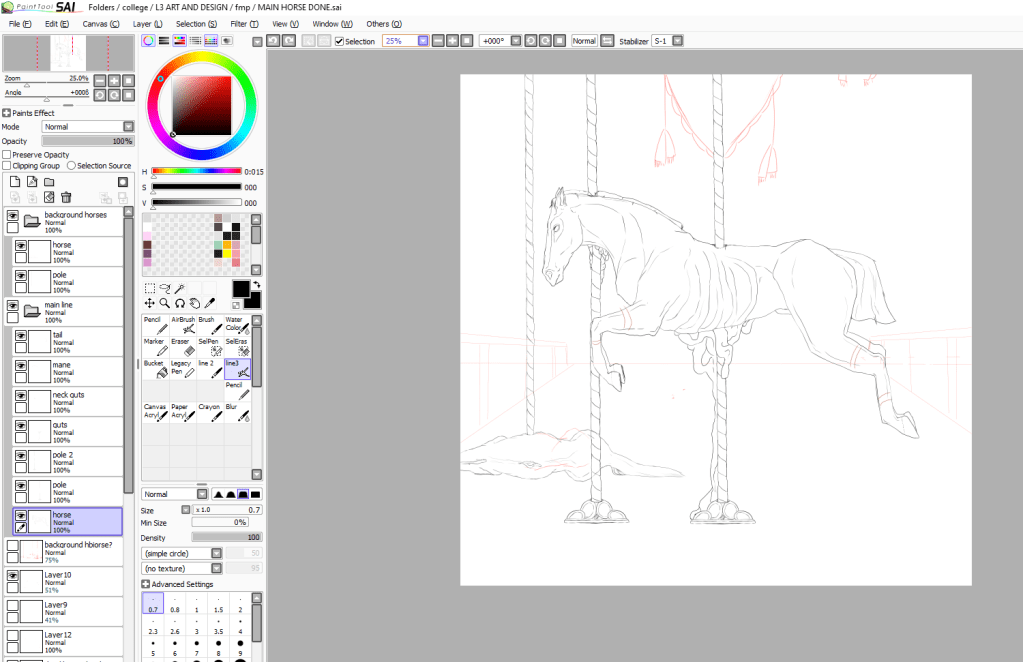
Task: Toggle the Clipping Group checkbox
Action: click(x=7, y=166)
